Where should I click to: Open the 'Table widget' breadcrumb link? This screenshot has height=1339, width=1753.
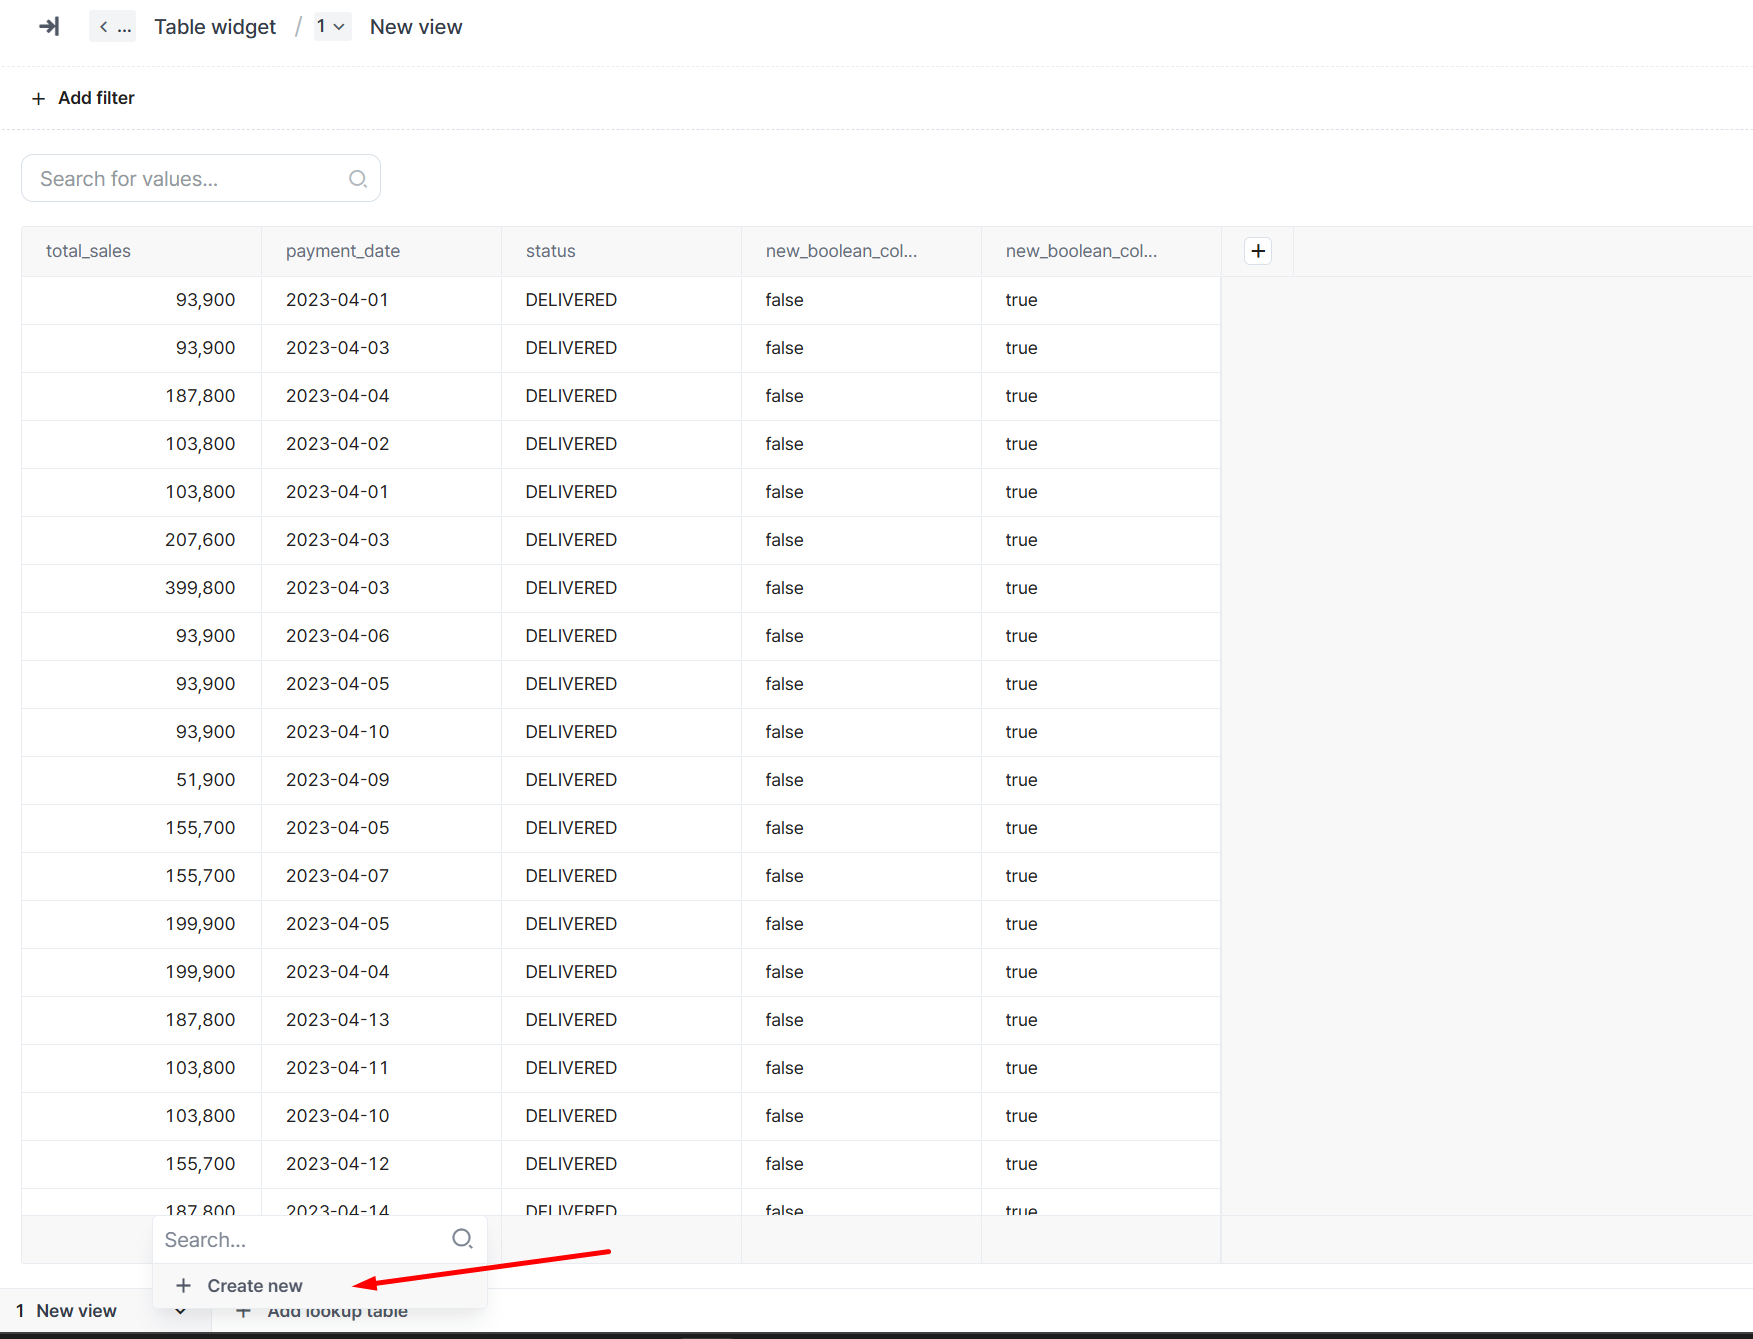coord(215,27)
